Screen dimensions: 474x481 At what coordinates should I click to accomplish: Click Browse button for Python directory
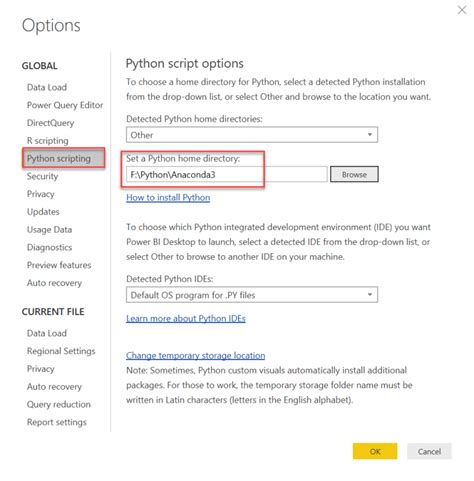pos(354,174)
